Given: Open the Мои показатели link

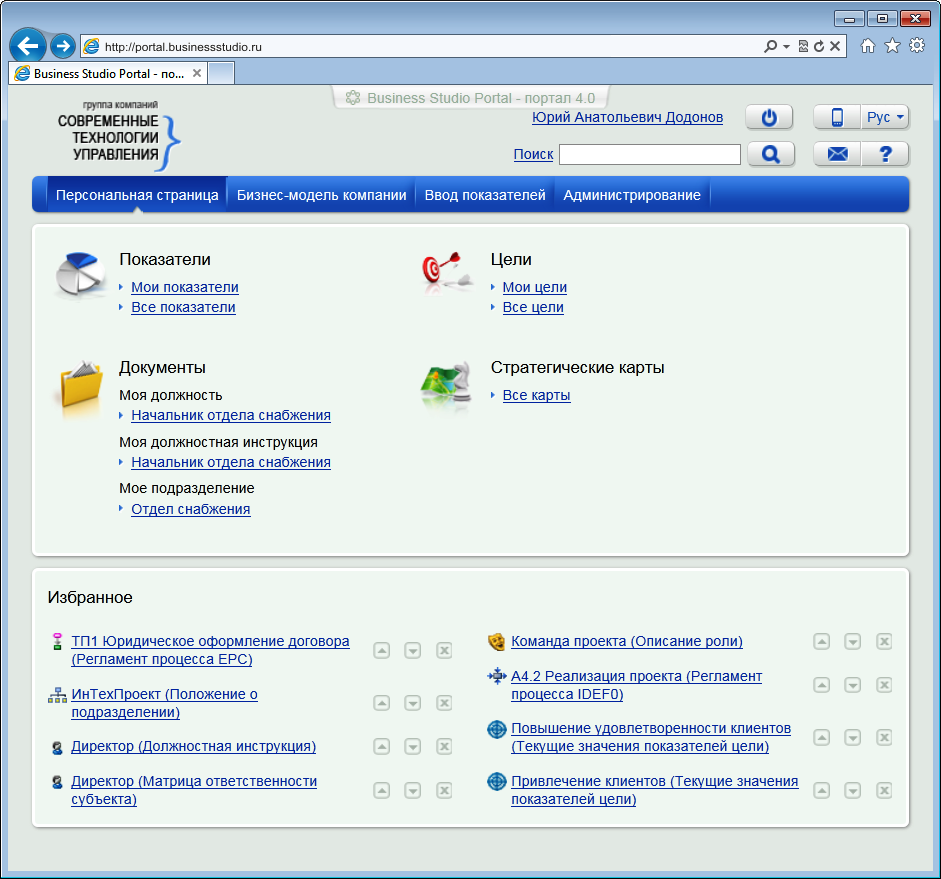Looking at the screenshot, I should point(185,287).
